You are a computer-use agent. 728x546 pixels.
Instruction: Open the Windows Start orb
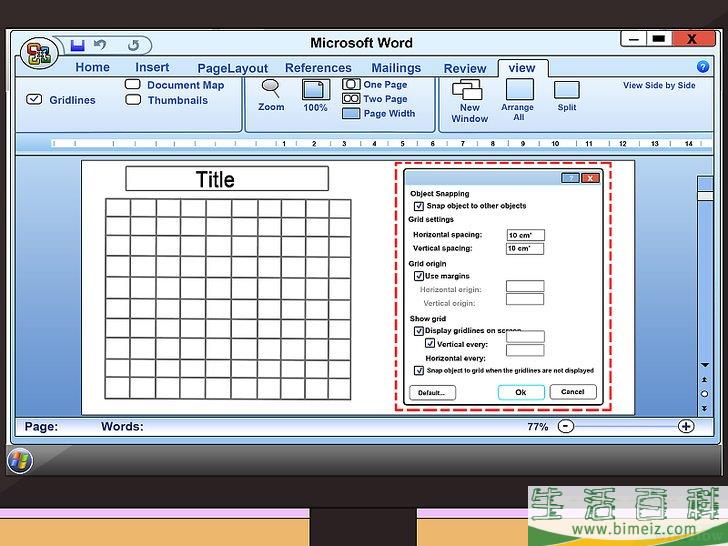tap(20, 460)
